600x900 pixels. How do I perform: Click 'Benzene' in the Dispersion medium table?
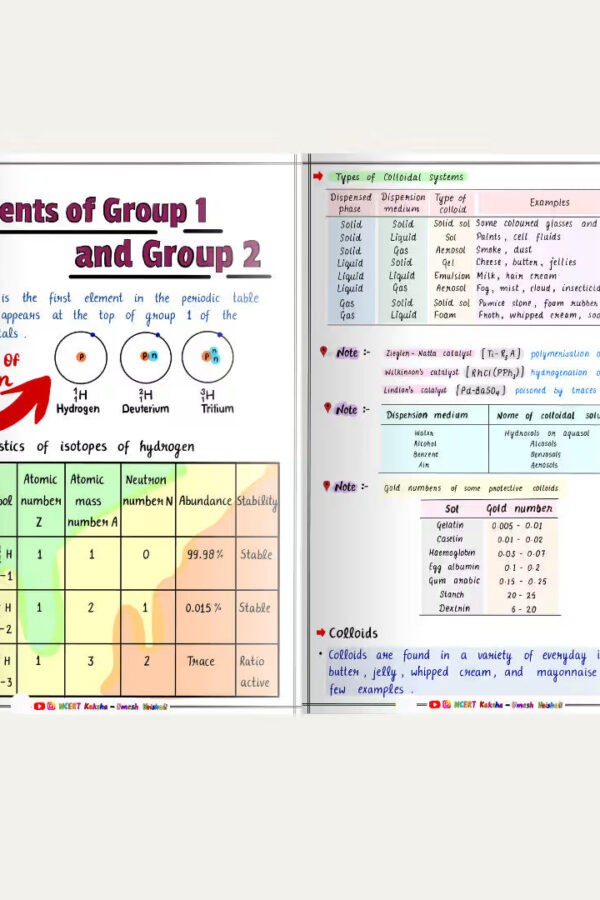point(425,454)
